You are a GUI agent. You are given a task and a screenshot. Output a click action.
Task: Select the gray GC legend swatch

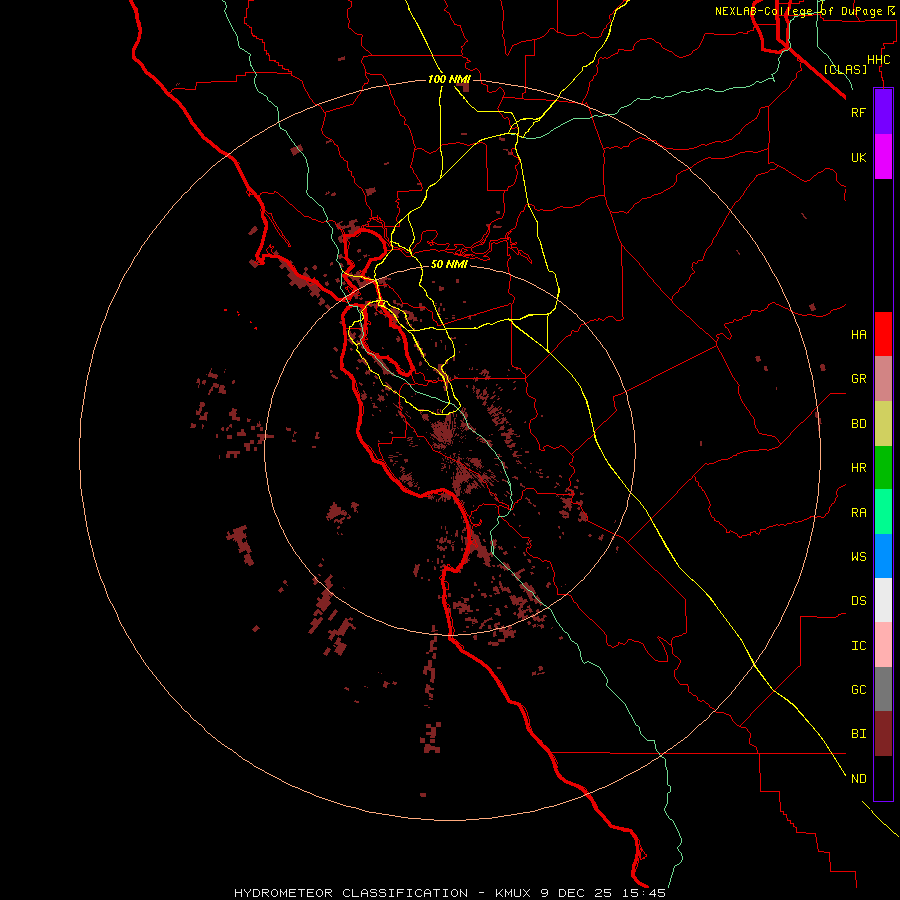coord(883,689)
